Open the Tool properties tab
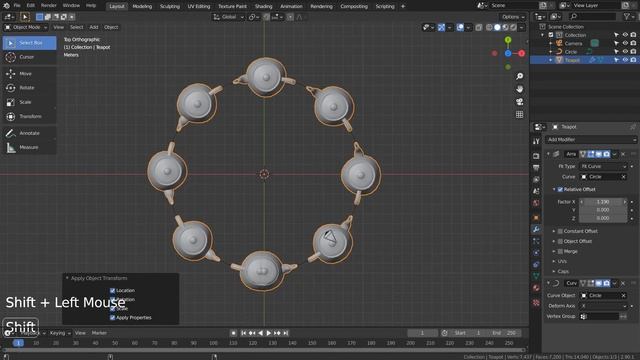Image resolution: width=640 pixels, height=360 pixels. coord(536,141)
